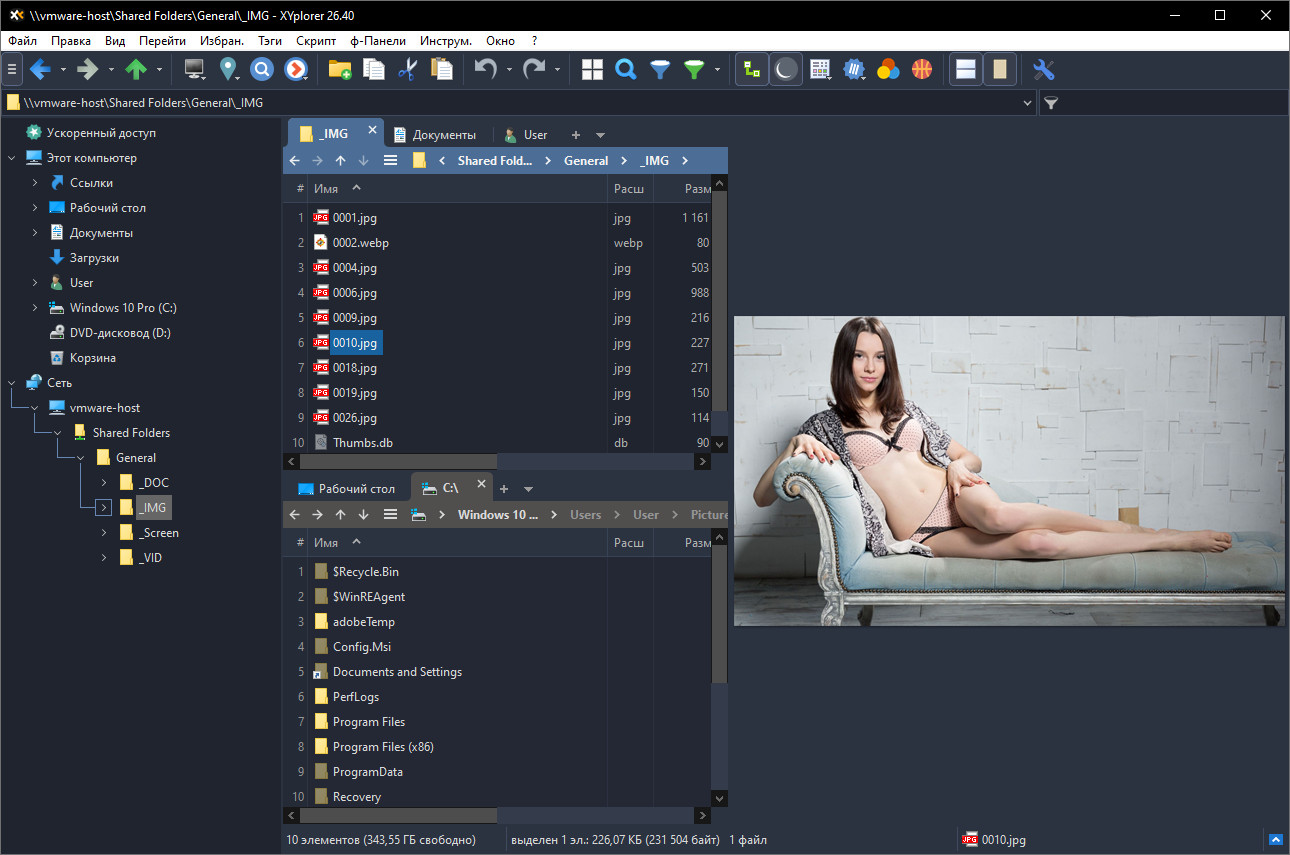Click the General breadcrumb segment
1290x855 pixels.
coord(586,161)
